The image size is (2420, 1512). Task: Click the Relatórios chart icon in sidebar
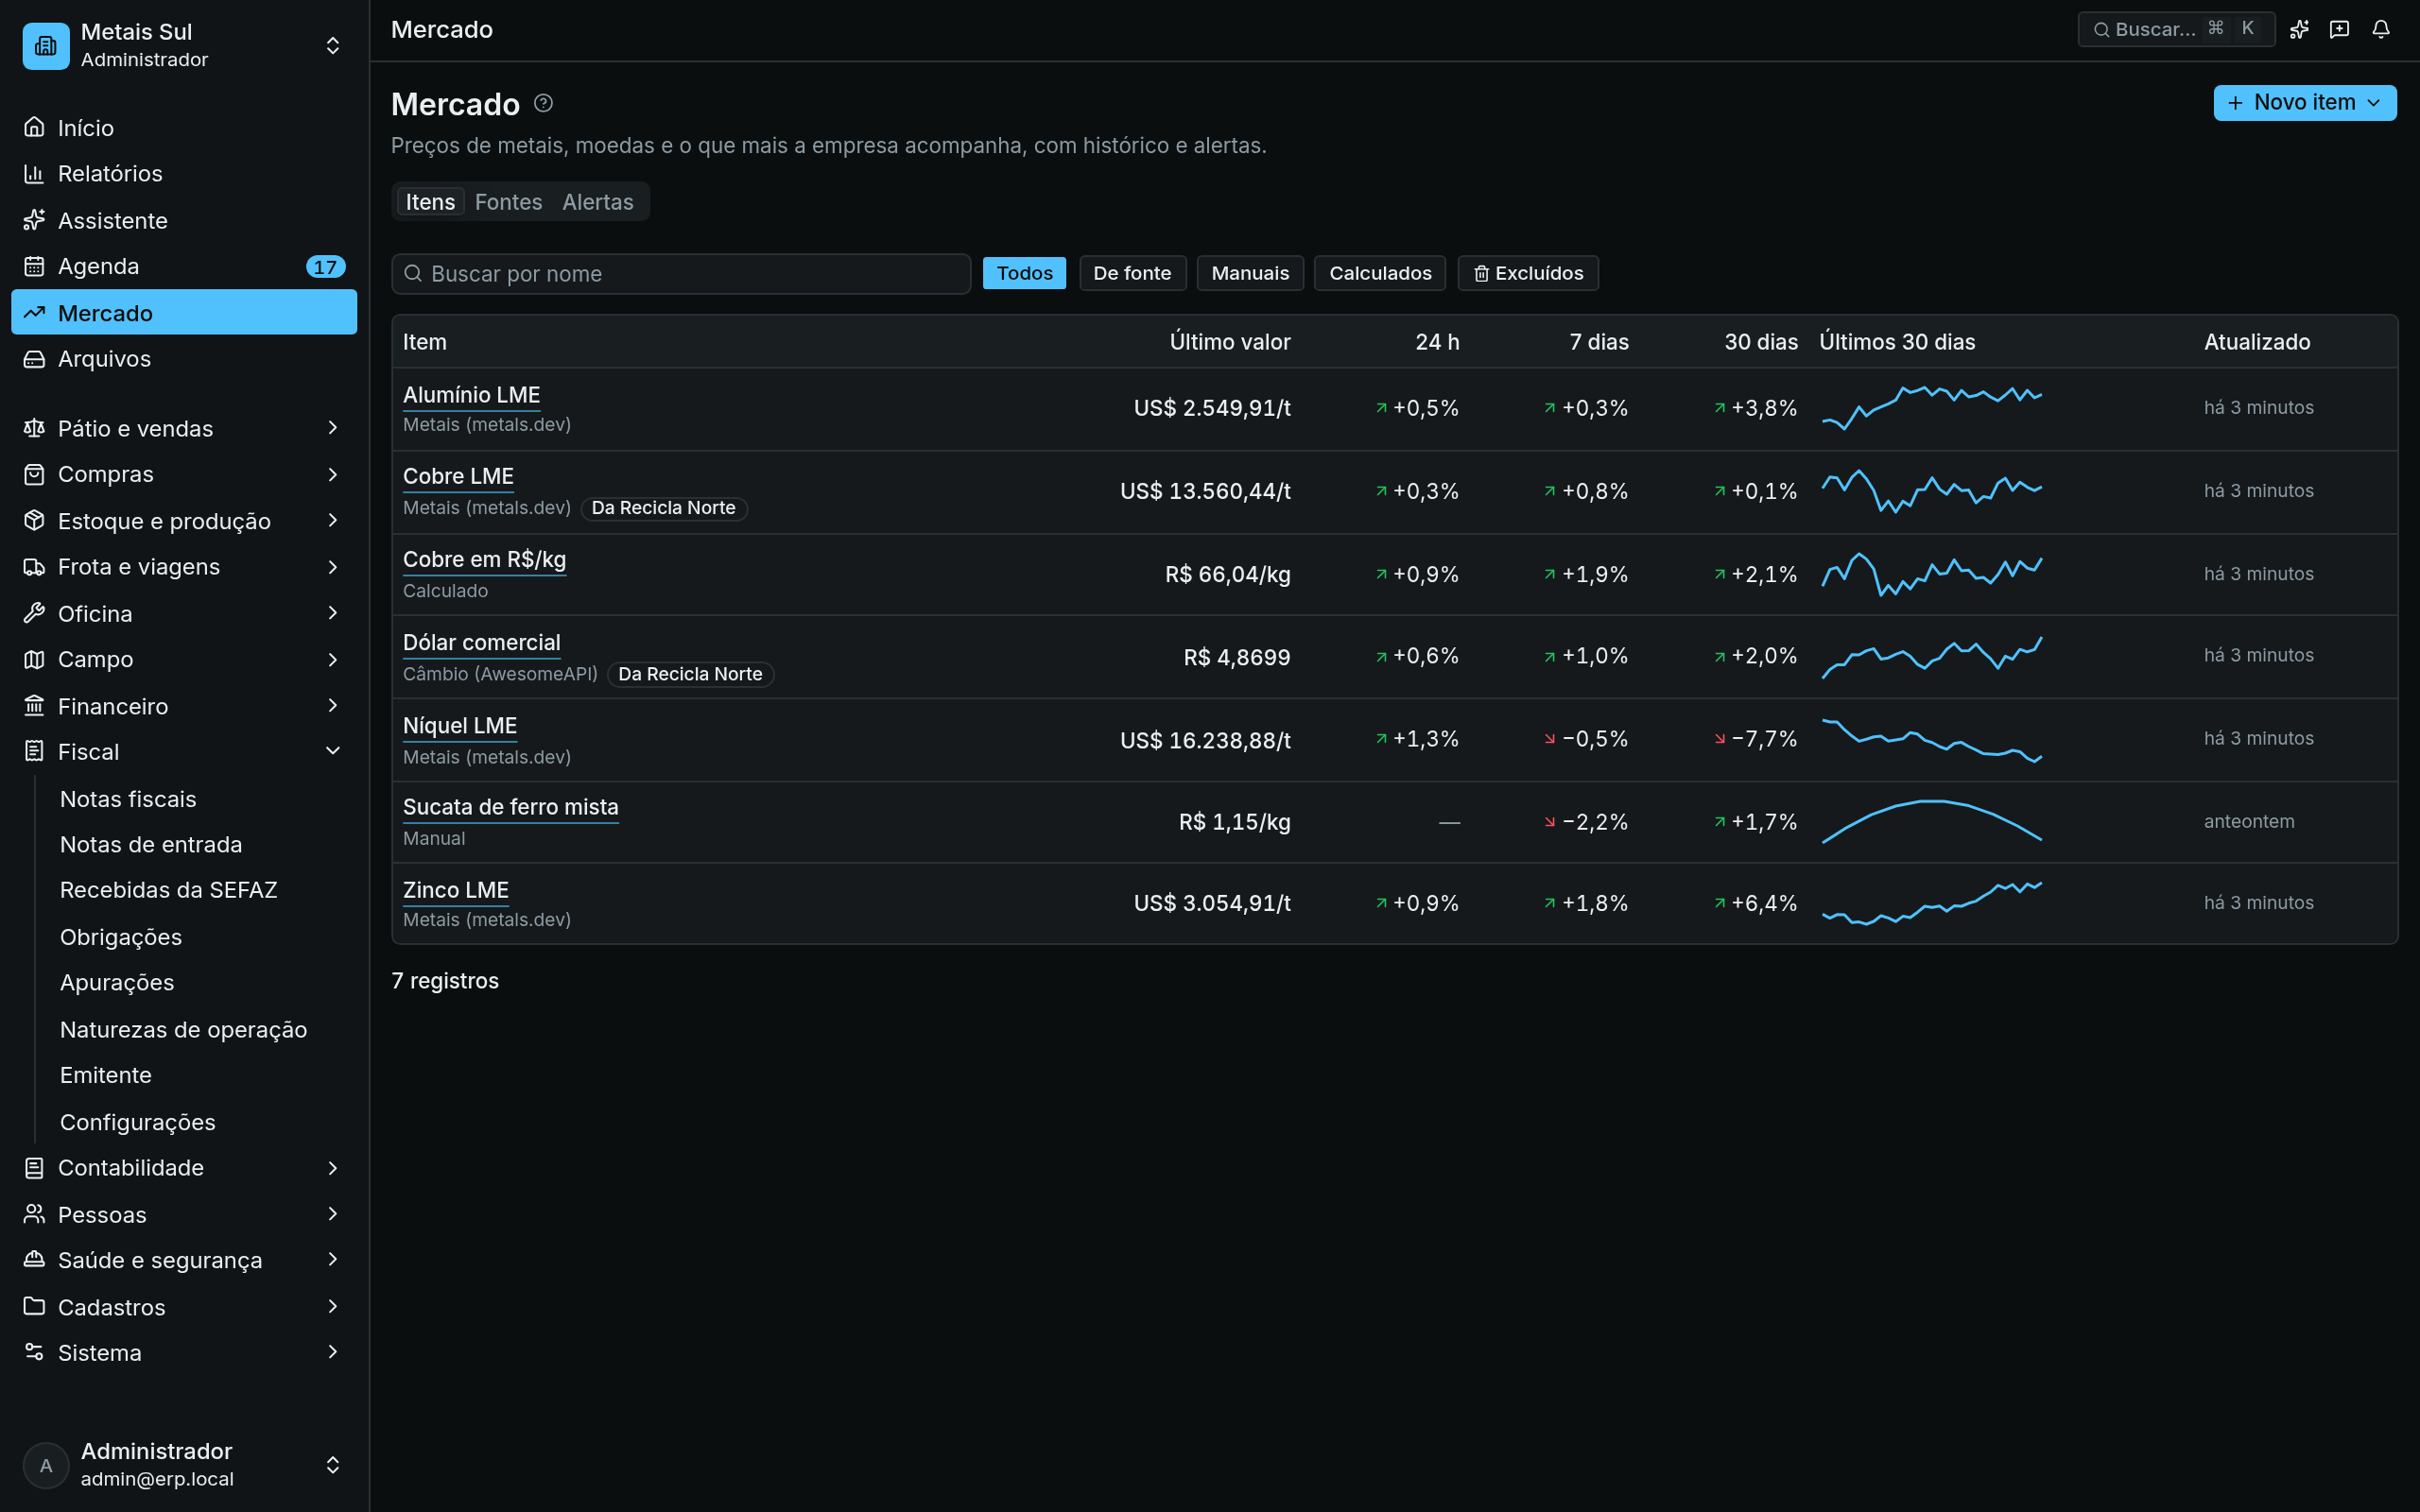(34, 173)
